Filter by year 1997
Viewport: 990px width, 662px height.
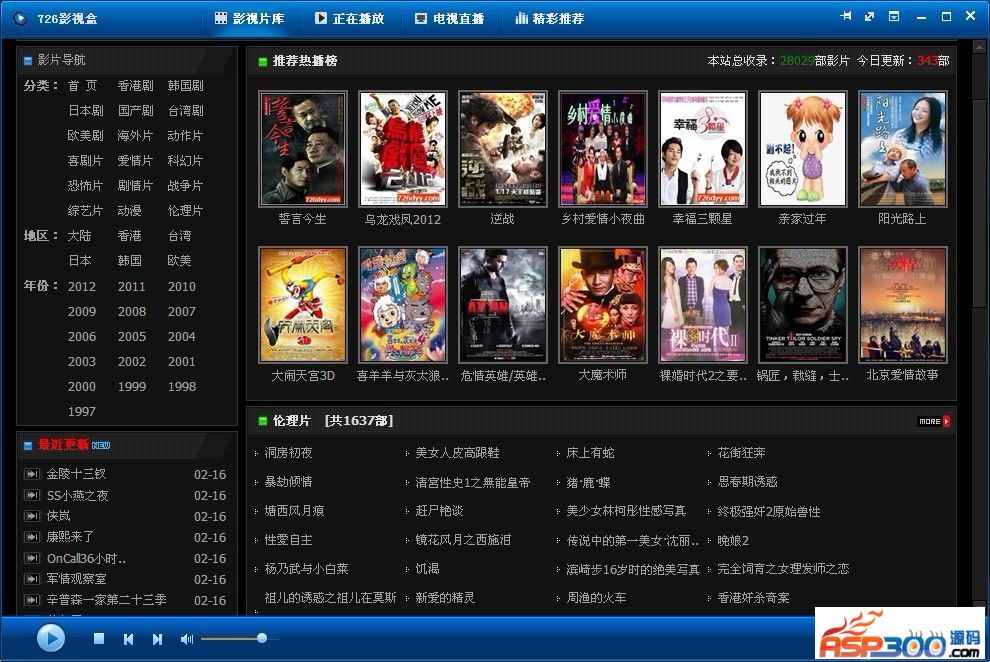82,411
